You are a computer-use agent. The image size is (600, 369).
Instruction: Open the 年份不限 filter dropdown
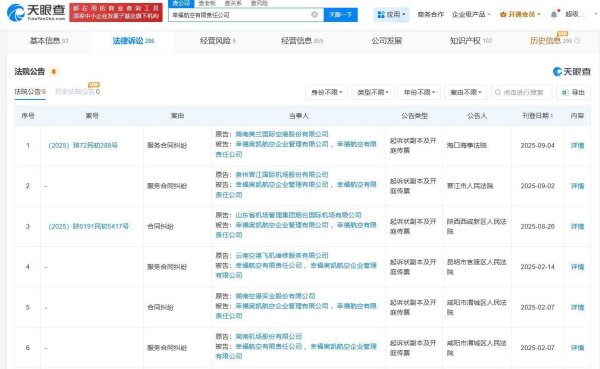coord(419,92)
